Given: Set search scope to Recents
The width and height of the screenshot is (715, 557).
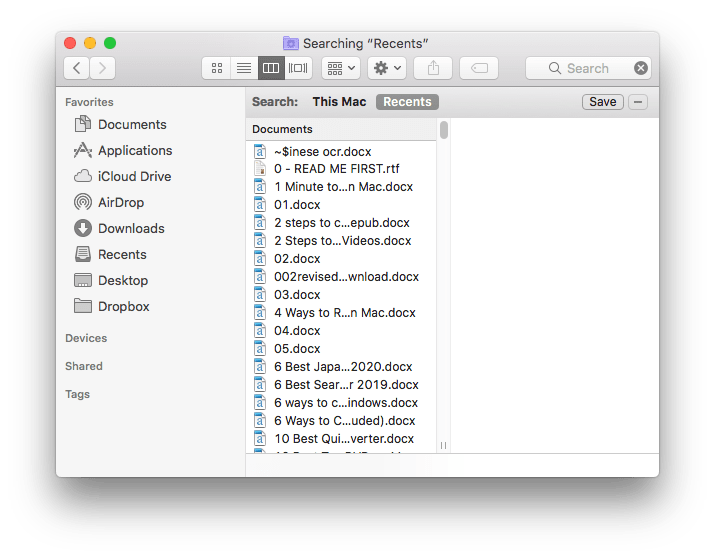Looking at the screenshot, I should (407, 102).
